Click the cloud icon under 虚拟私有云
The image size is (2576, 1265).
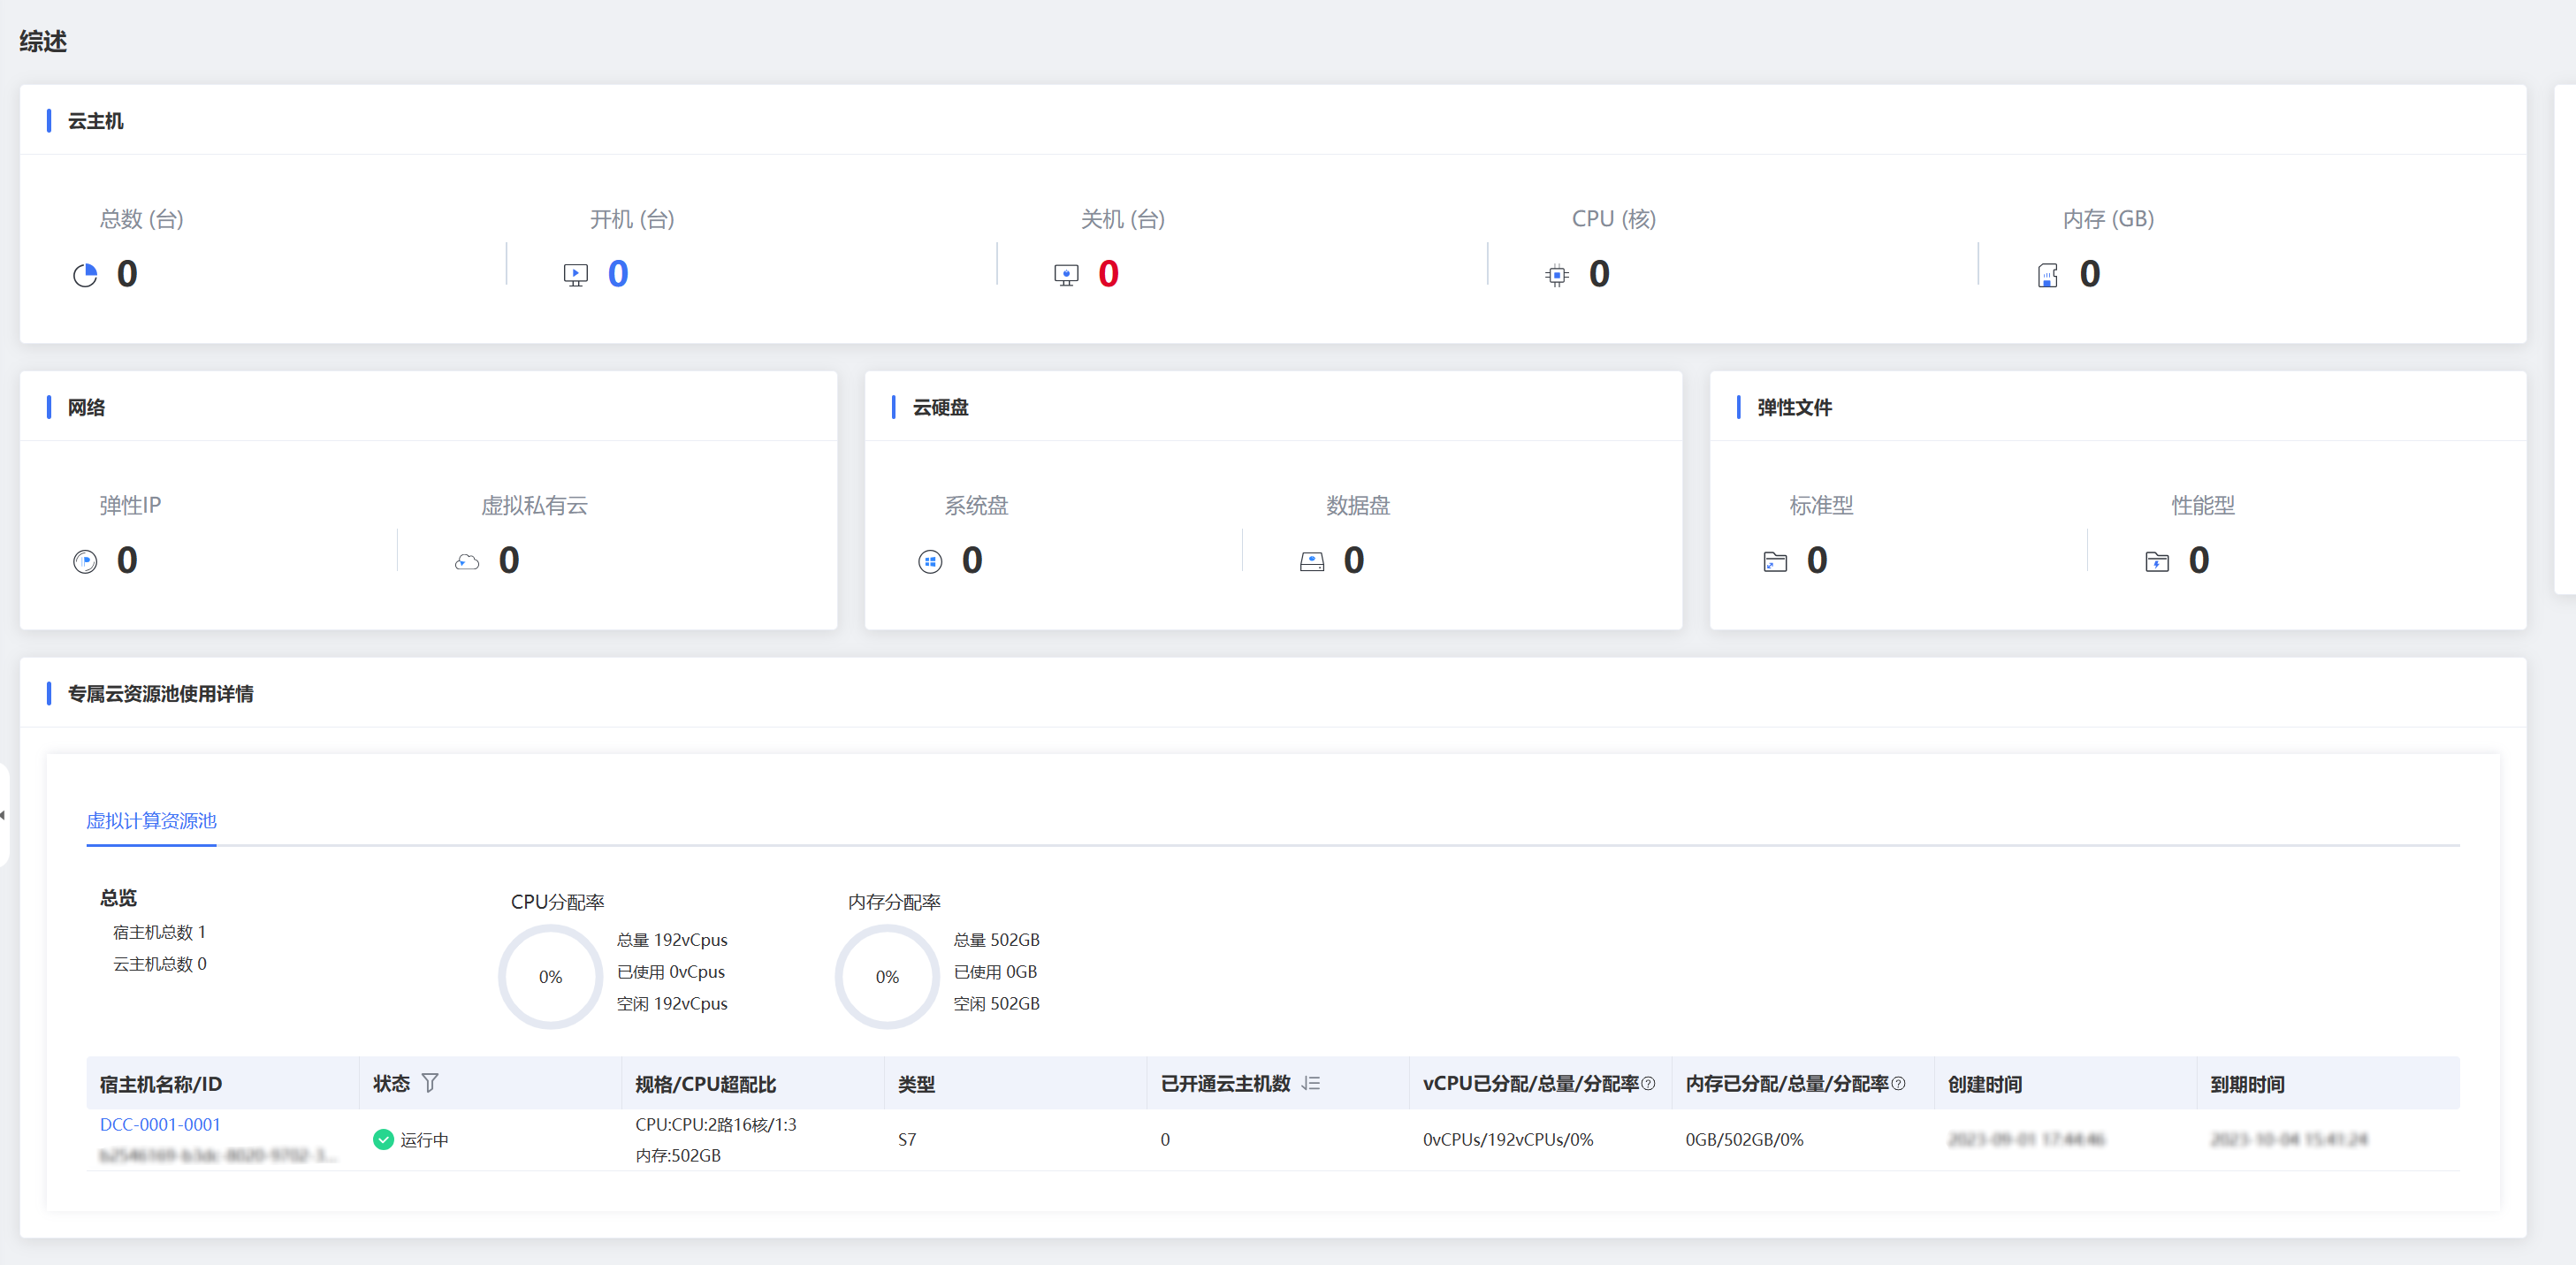coord(467,562)
